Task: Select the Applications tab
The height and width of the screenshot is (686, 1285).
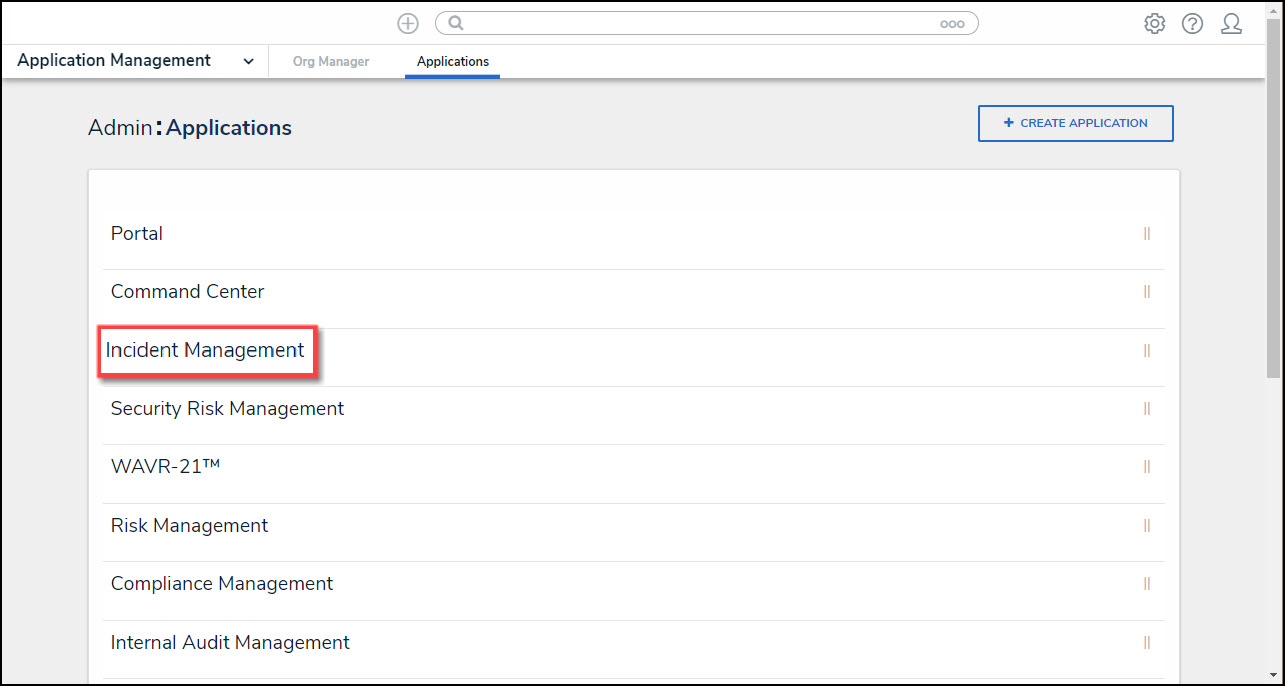Action: [x=453, y=62]
